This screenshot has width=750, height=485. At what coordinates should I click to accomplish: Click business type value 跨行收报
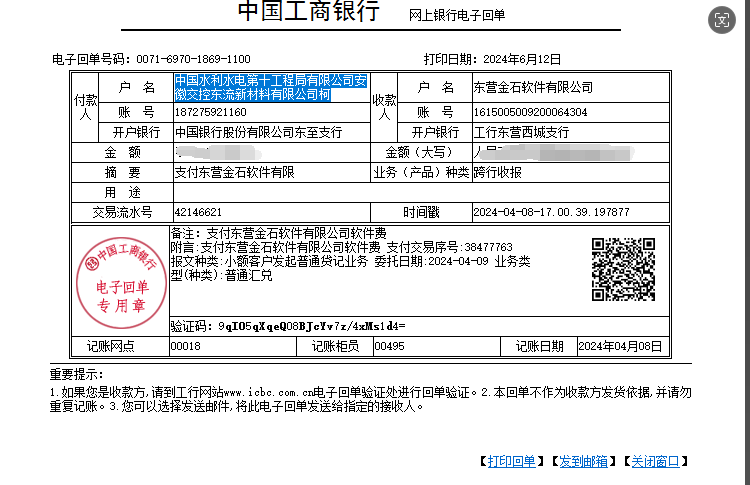pos(497,172)
